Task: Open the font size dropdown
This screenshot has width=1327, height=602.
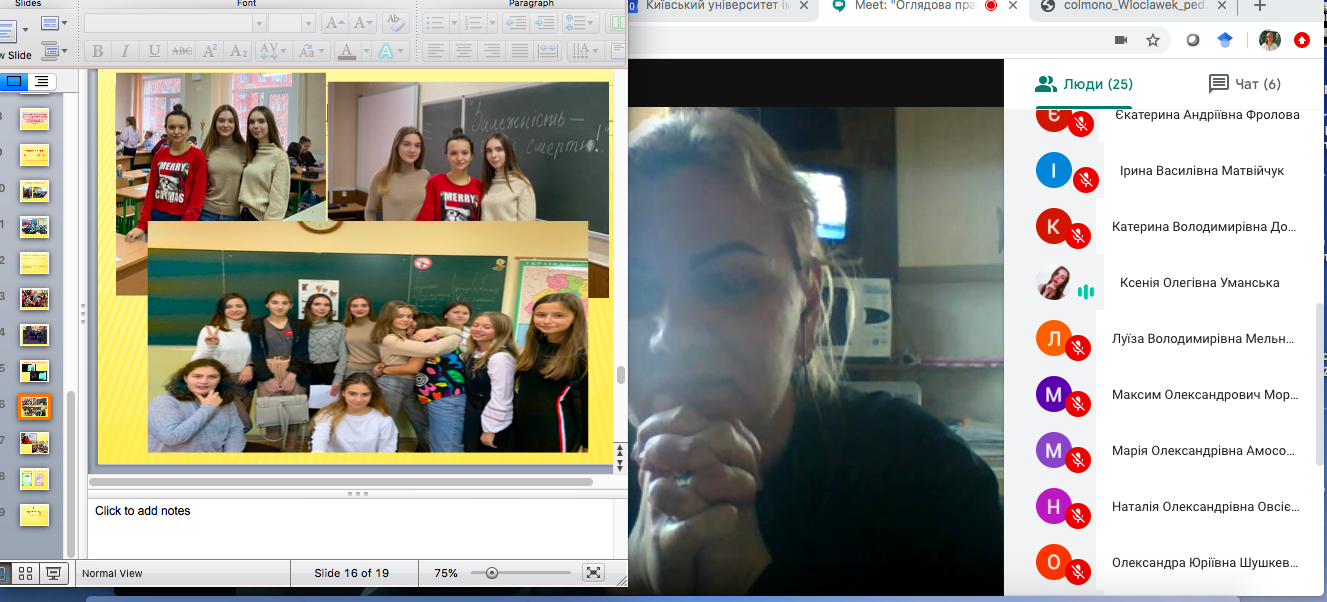Action: coord(308,22)
